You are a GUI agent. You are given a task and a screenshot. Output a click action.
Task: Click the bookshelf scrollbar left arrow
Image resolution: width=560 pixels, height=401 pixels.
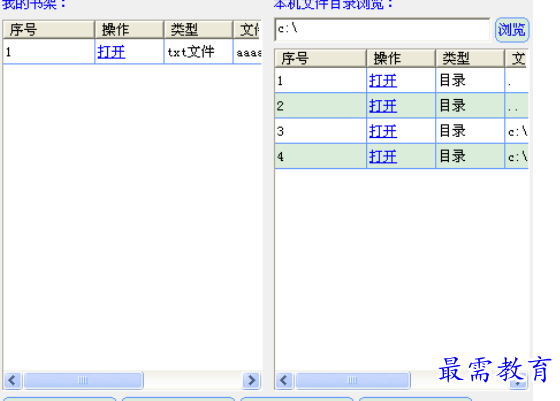(x=13, y=380)
